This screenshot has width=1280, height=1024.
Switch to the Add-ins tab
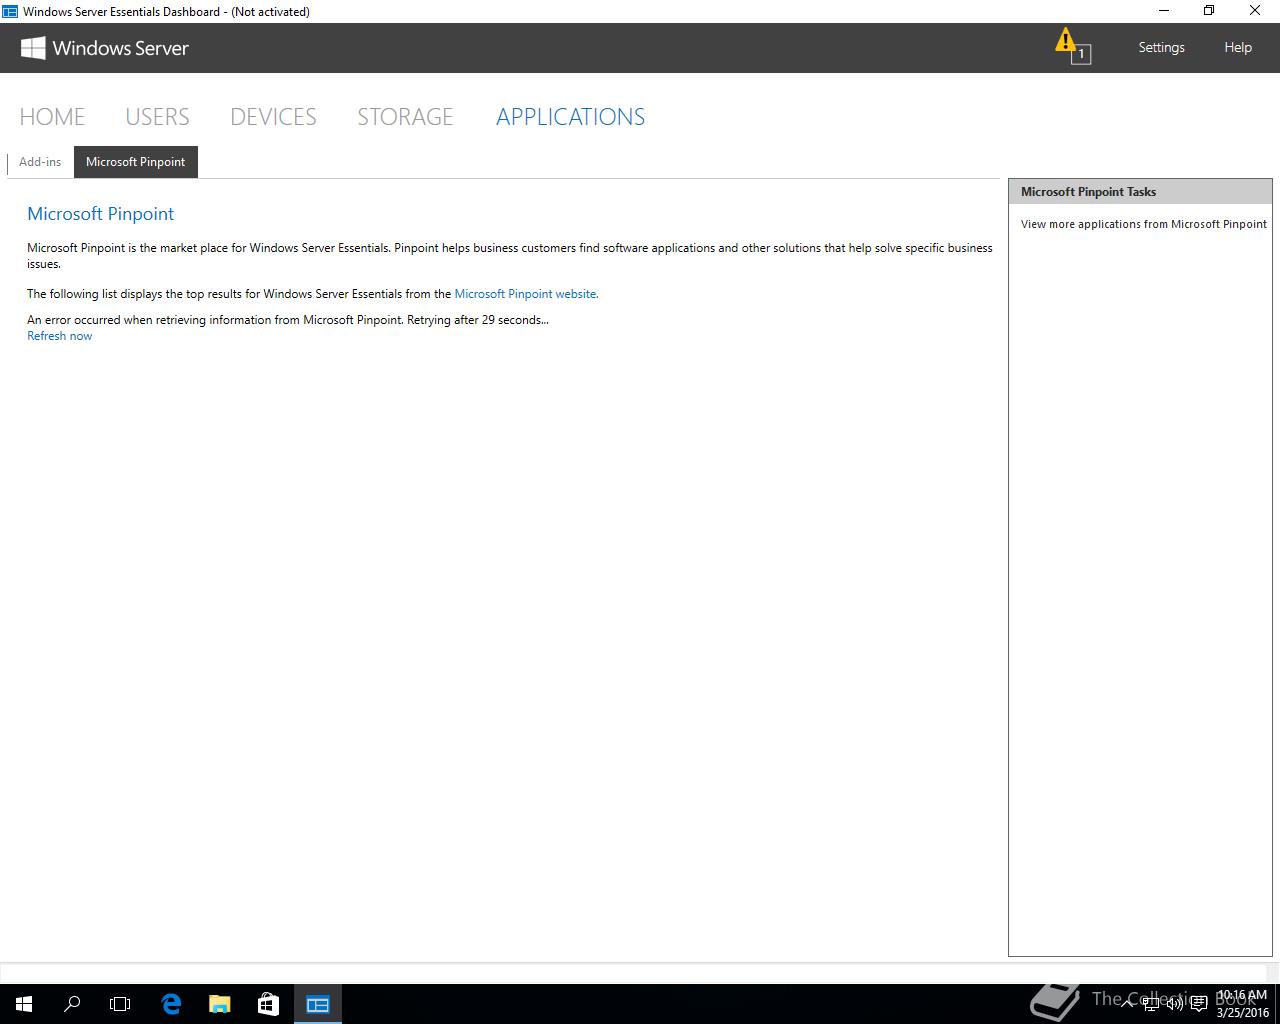[x=40, y=162]
